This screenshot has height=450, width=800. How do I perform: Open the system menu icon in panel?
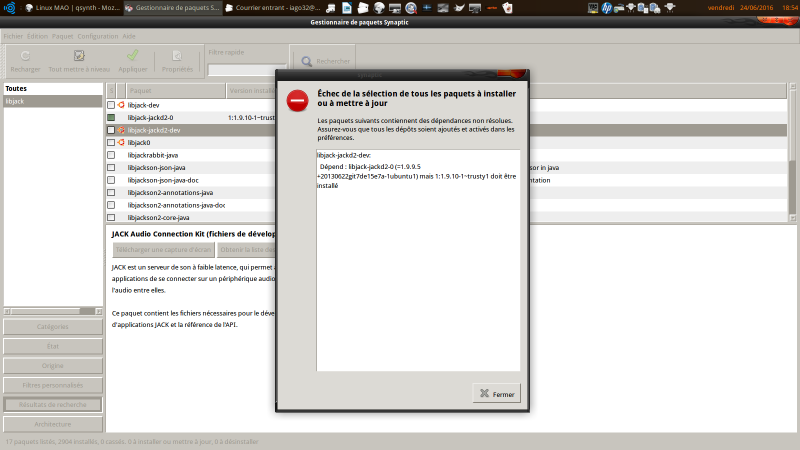click(10, 8)
